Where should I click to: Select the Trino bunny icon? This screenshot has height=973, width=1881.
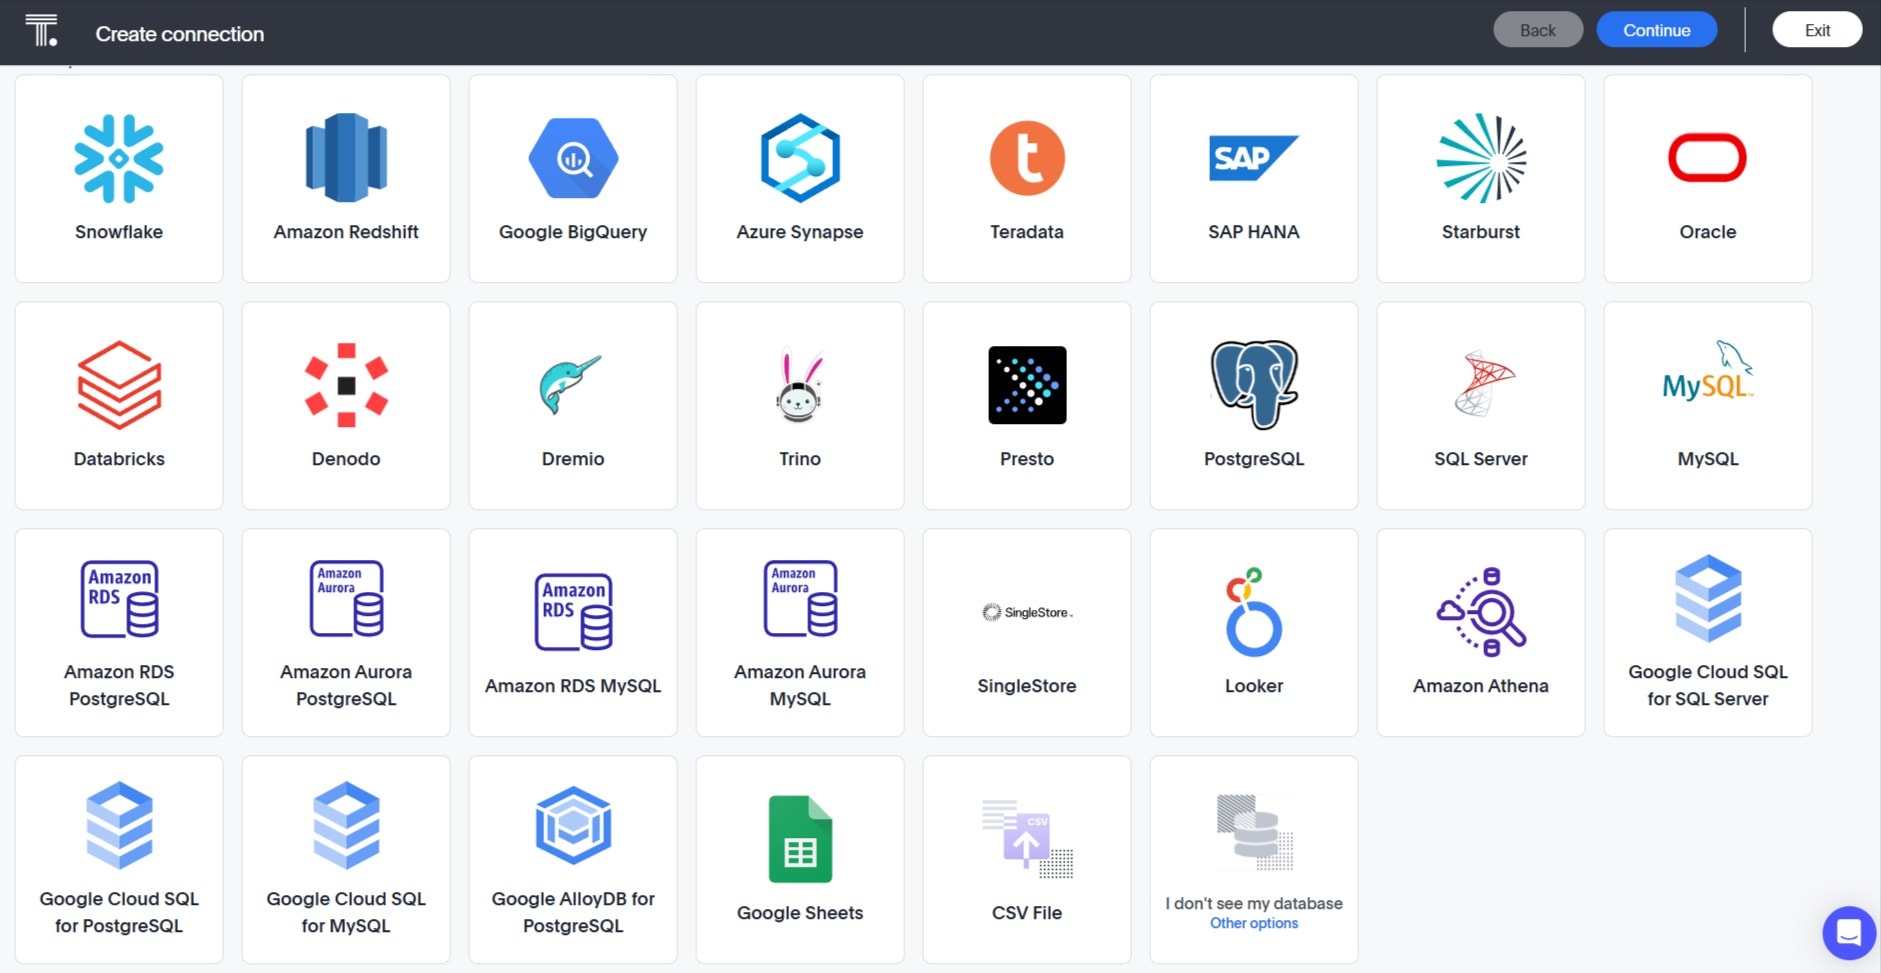(800, 385)
